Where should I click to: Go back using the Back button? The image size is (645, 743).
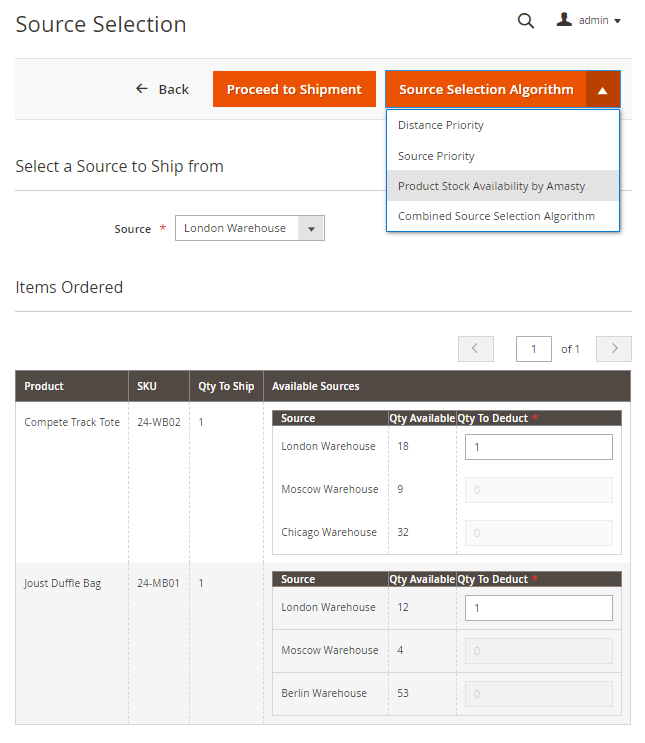pos(162,89)
